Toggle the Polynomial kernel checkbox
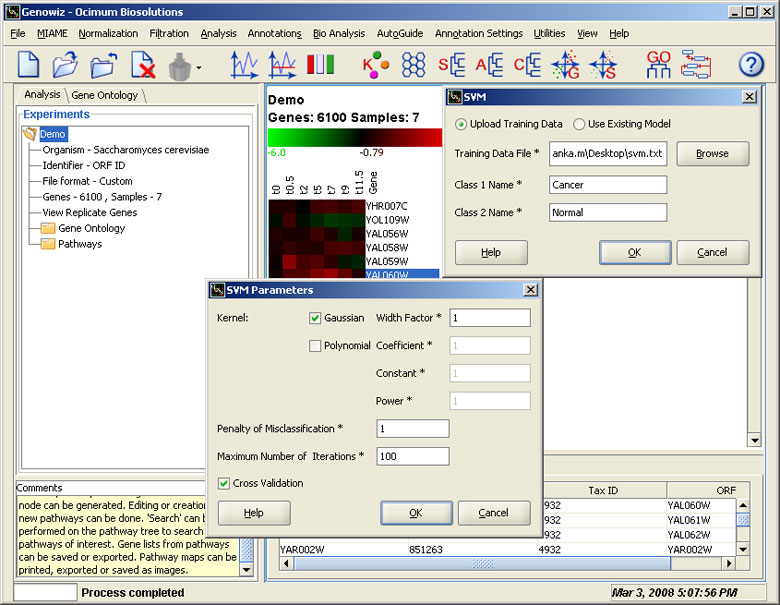Screen dimensions: 780x605 tap(315, 346)
